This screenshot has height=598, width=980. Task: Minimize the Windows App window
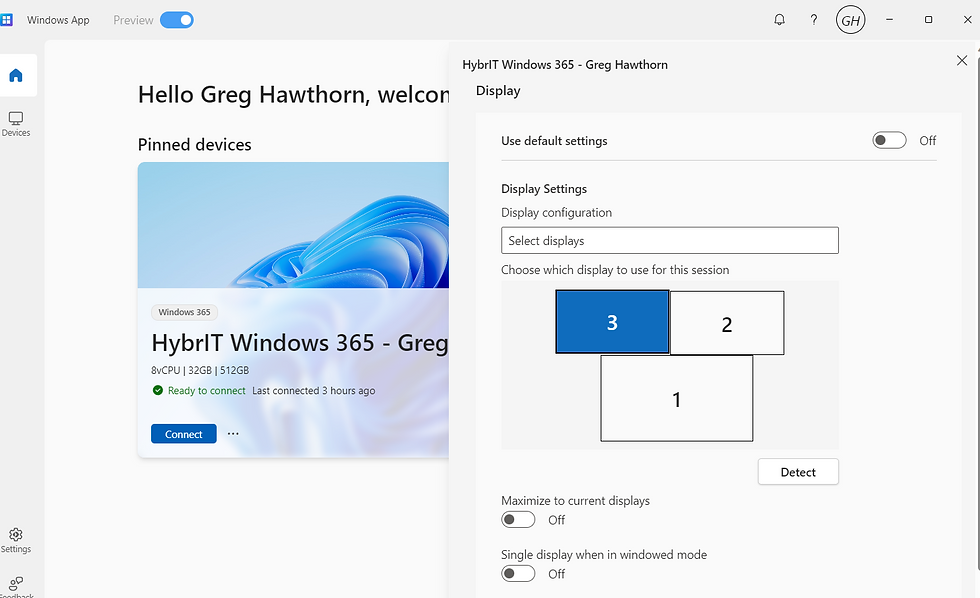[x=889, y=20]
